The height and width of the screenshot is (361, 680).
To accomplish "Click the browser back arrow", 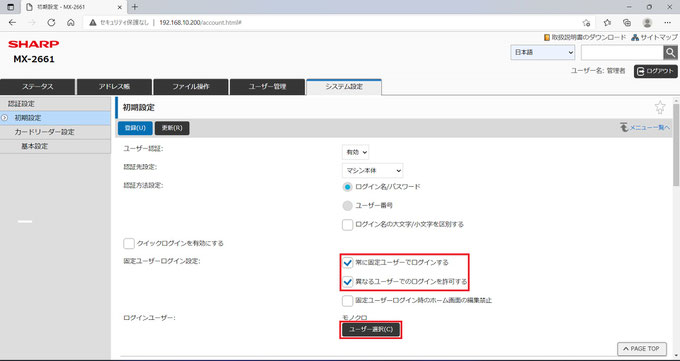I will (x=12, y=23).
